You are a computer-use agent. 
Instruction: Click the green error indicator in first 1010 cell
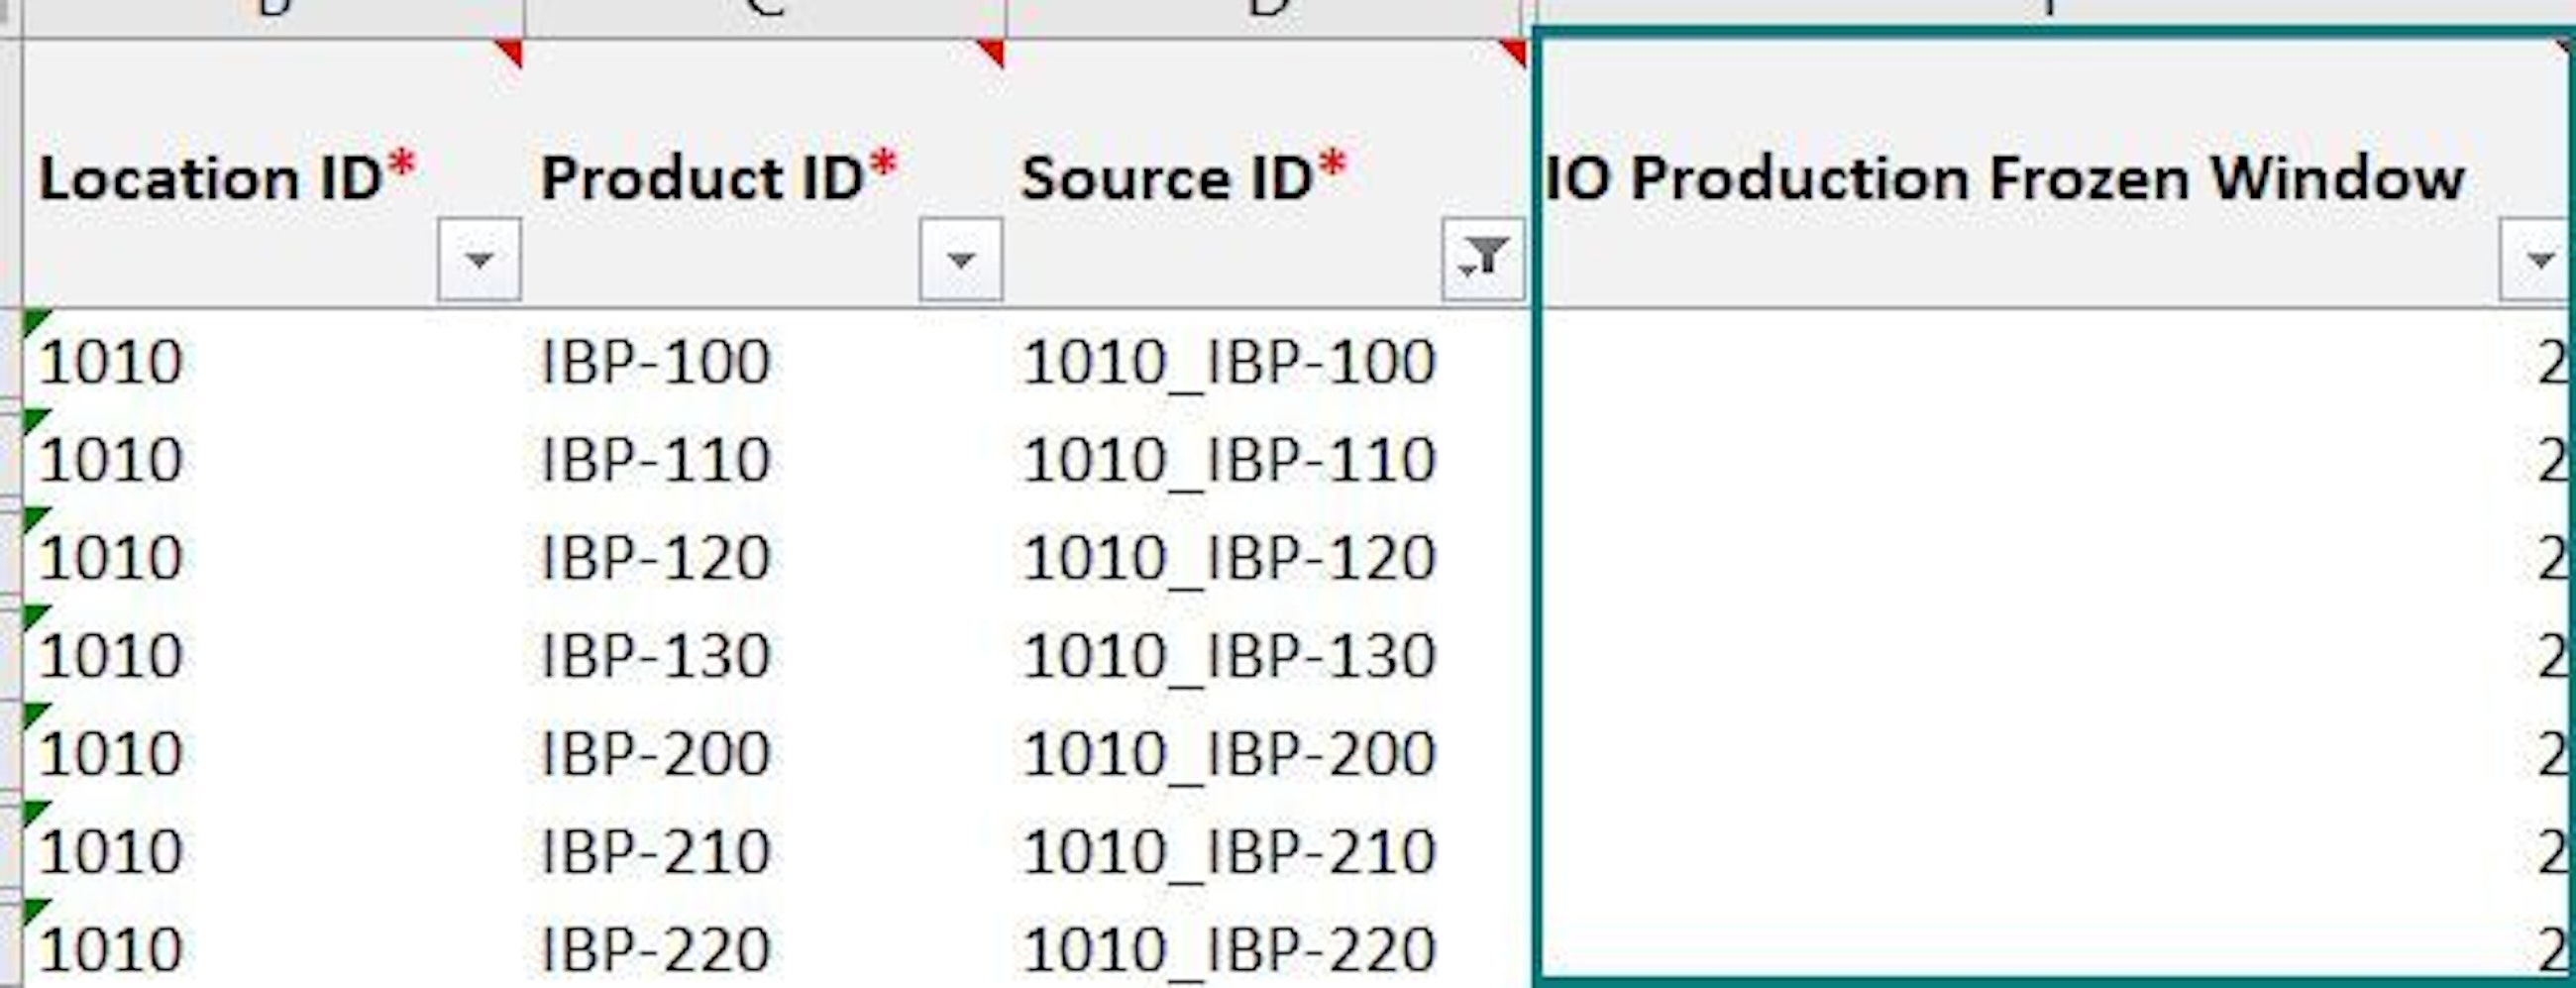tap(33, 320)
